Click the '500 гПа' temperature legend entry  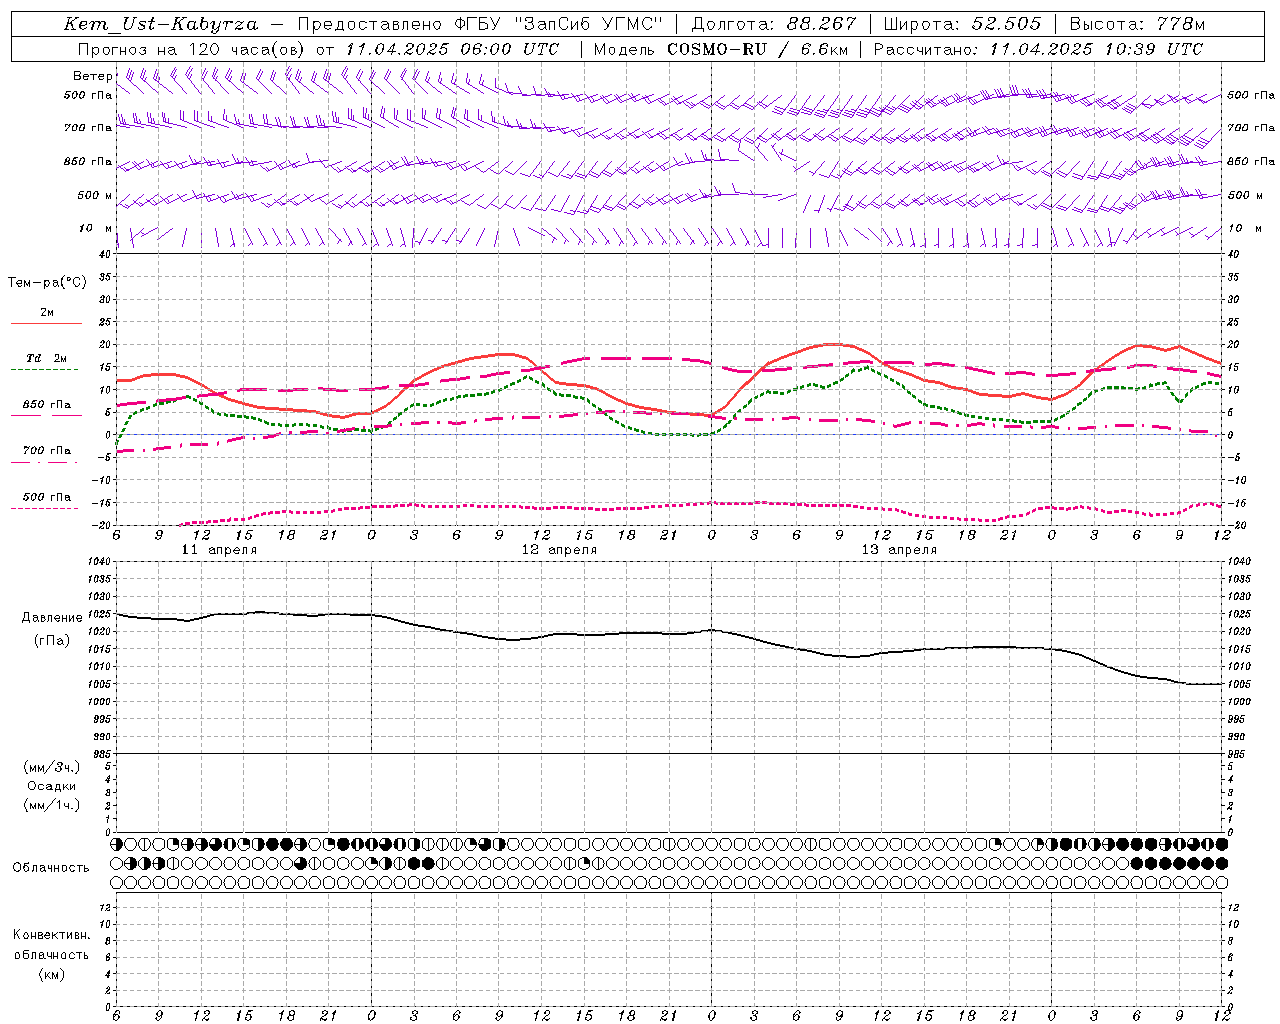coord(47,497)
